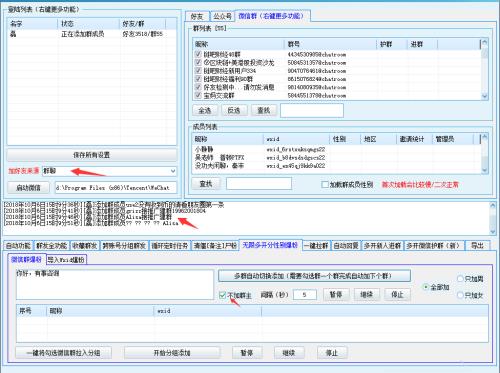Click the log panel scroll-up arrow
The width and height of the screenshot is (500, 373).
pos(493,206)
